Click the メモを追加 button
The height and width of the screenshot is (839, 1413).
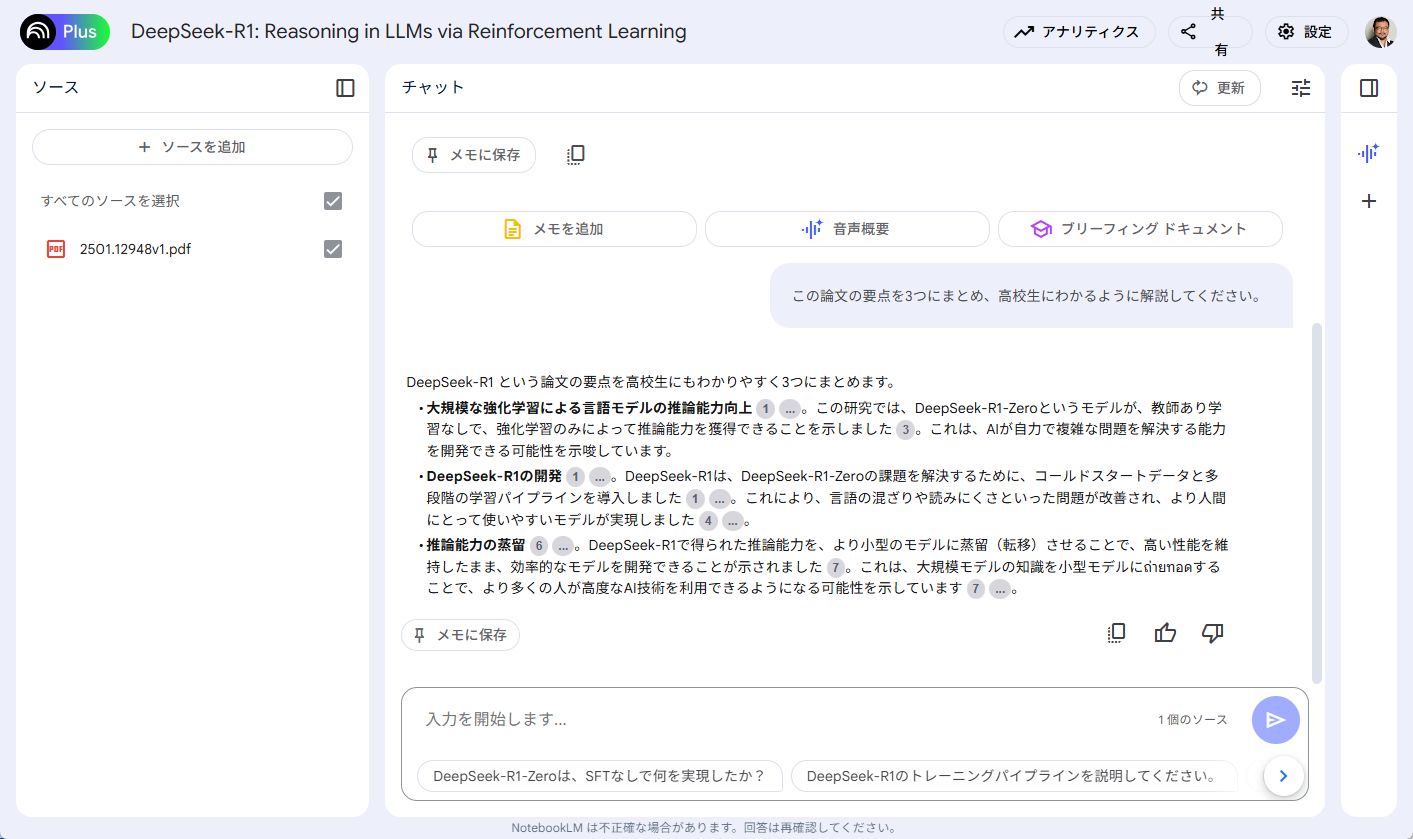553,228
